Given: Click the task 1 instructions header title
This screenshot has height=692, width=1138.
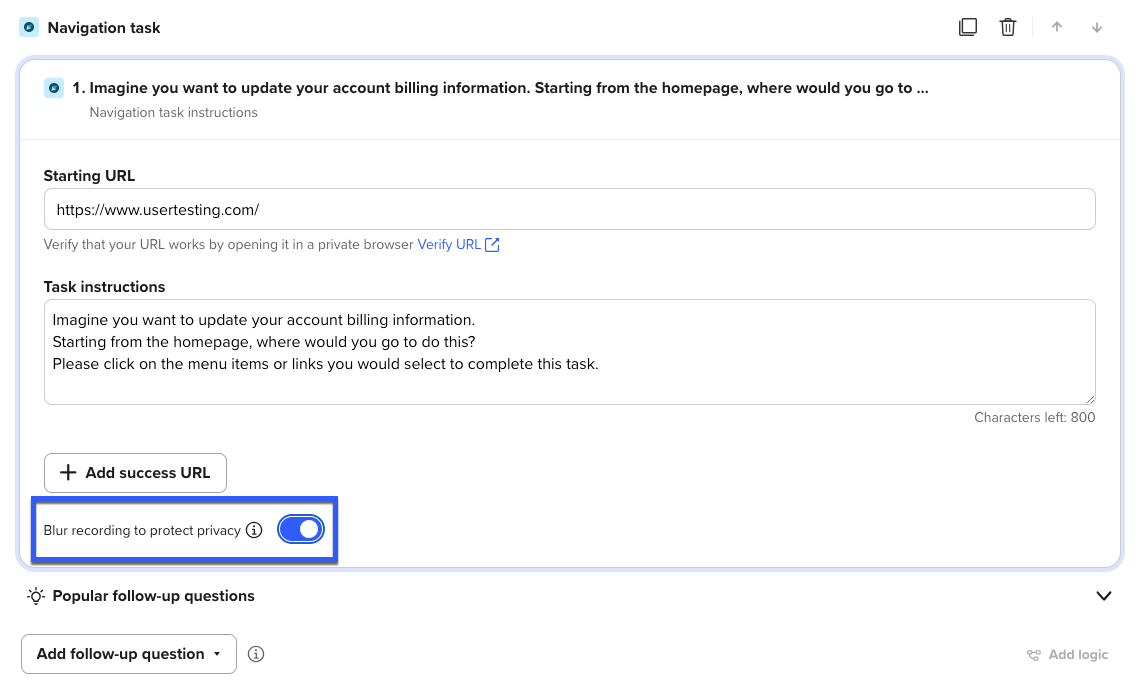Looking at the screenshot, I should pos(500,88).
